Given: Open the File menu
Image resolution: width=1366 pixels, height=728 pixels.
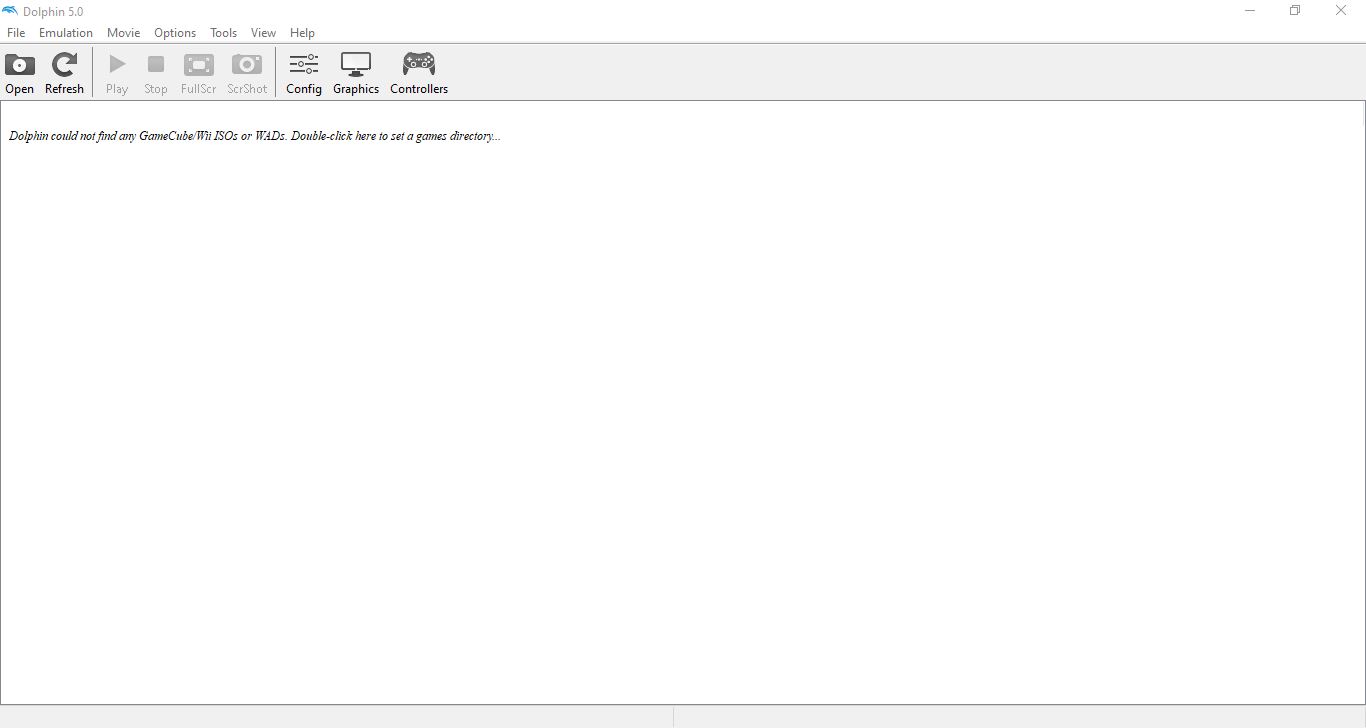Looking at the screenshot, I should tap(16, 33).
